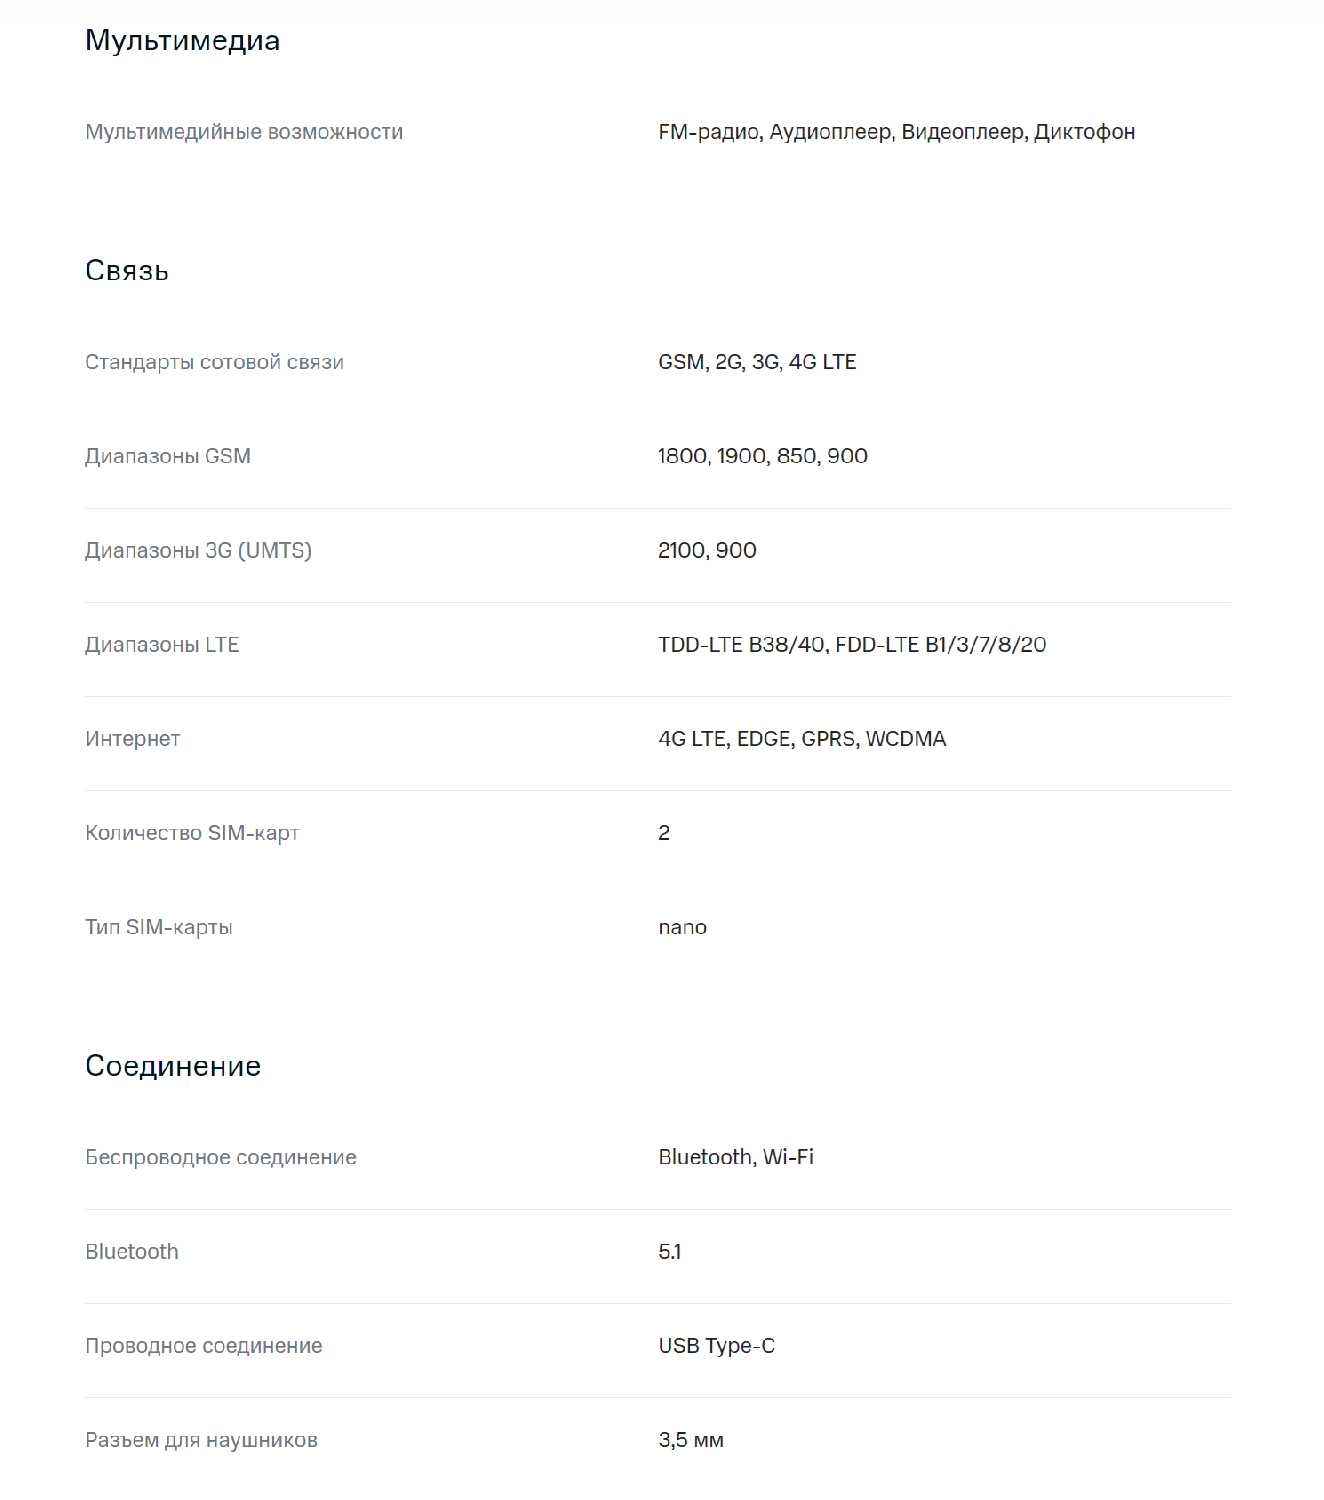1324x1500 pixels.
Task: Click the Мультимедийные возможности label
Action: [244, 132]
